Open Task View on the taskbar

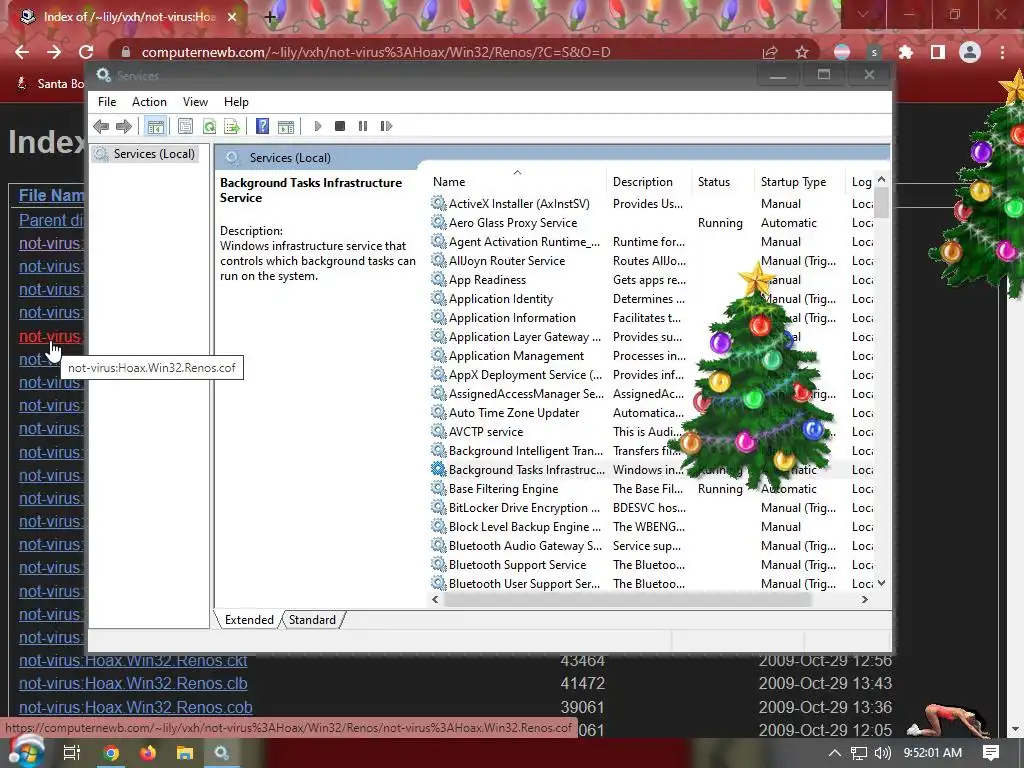pos(72,753)
